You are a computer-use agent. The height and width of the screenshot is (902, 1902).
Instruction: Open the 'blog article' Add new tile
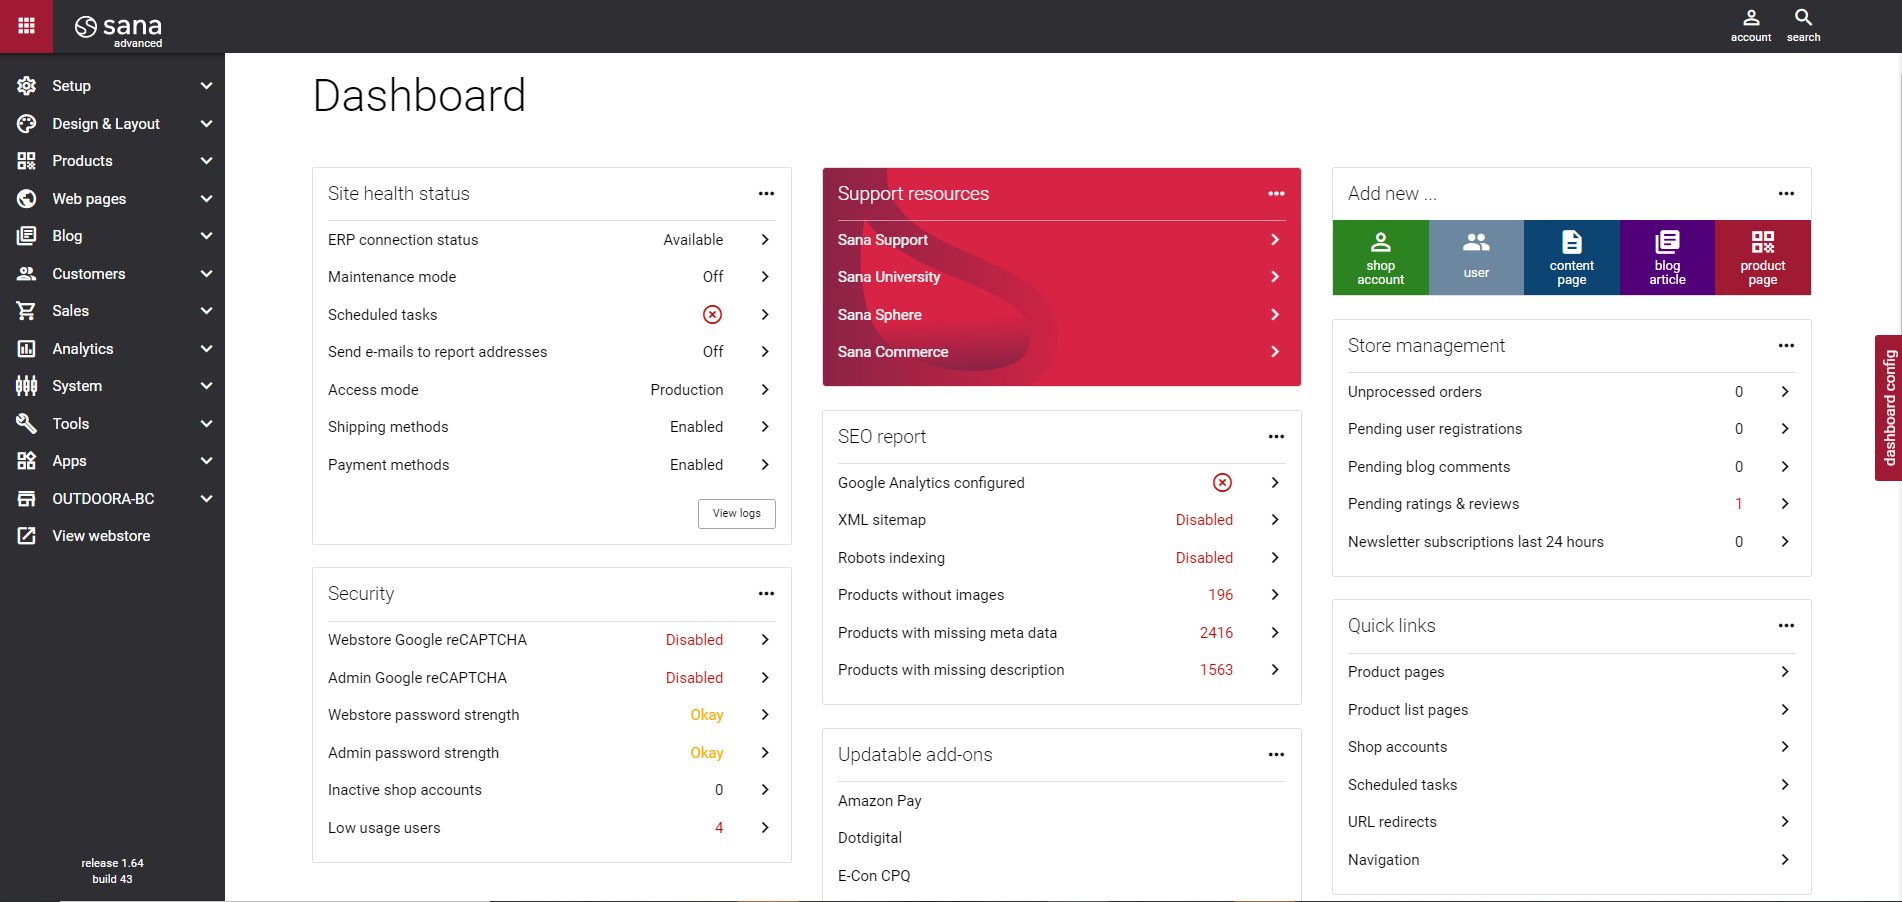tap(1666, 257)
